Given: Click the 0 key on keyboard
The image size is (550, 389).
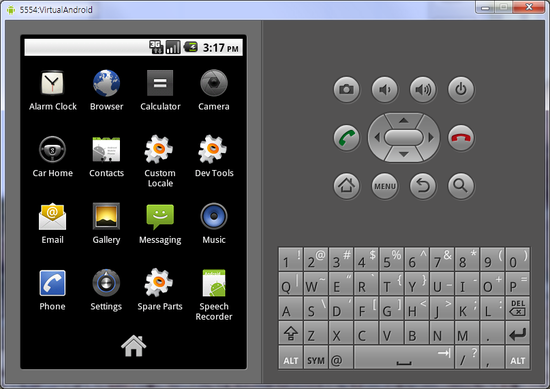Looking at the screenshot, I should [x=518, y=259].
